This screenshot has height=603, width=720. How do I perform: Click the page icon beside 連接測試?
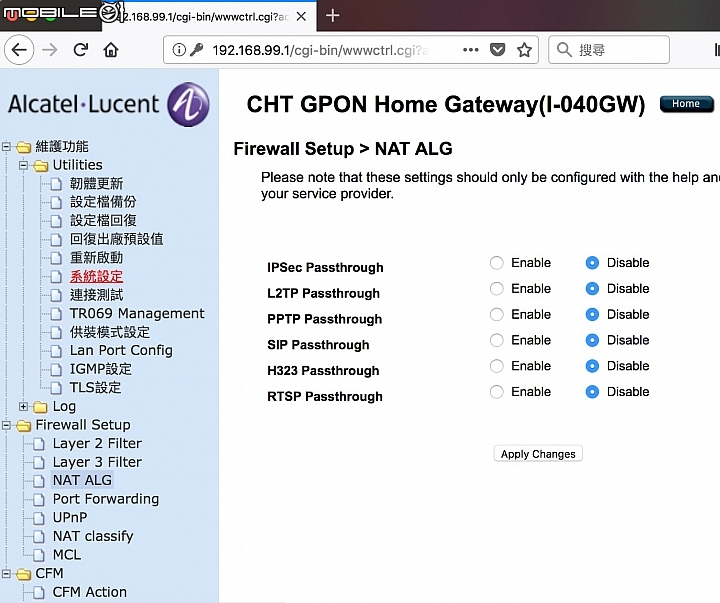tap(56, 295)
